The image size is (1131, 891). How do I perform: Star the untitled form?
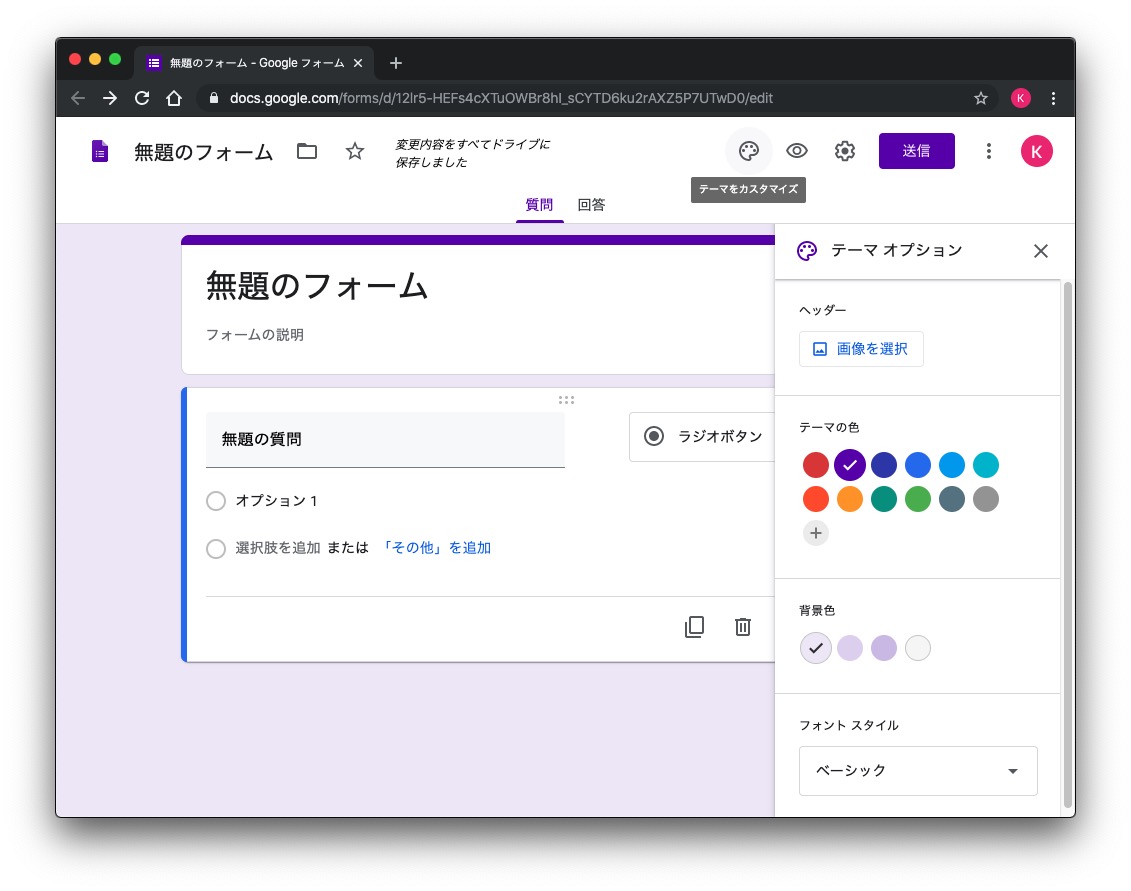[x=355, y=151]
